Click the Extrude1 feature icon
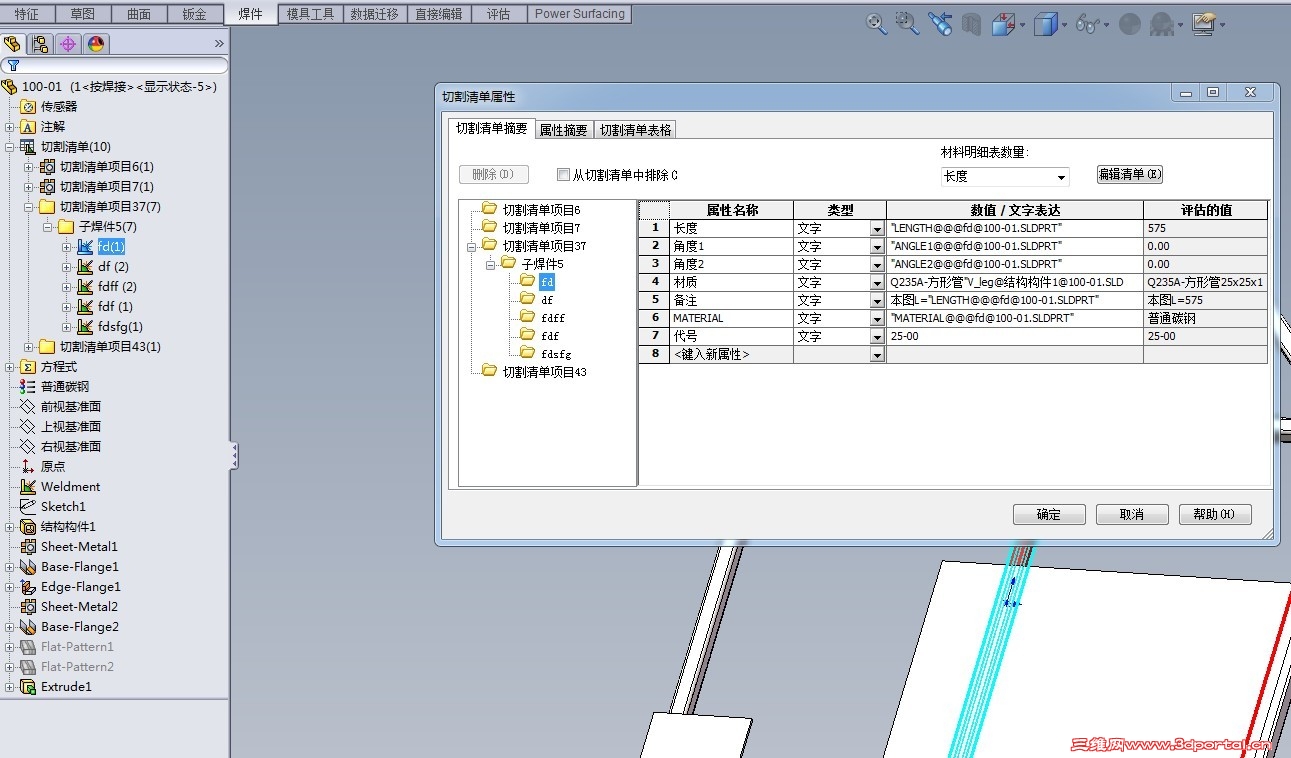Viewport: 1291px width, 758px height. point(28,687)
